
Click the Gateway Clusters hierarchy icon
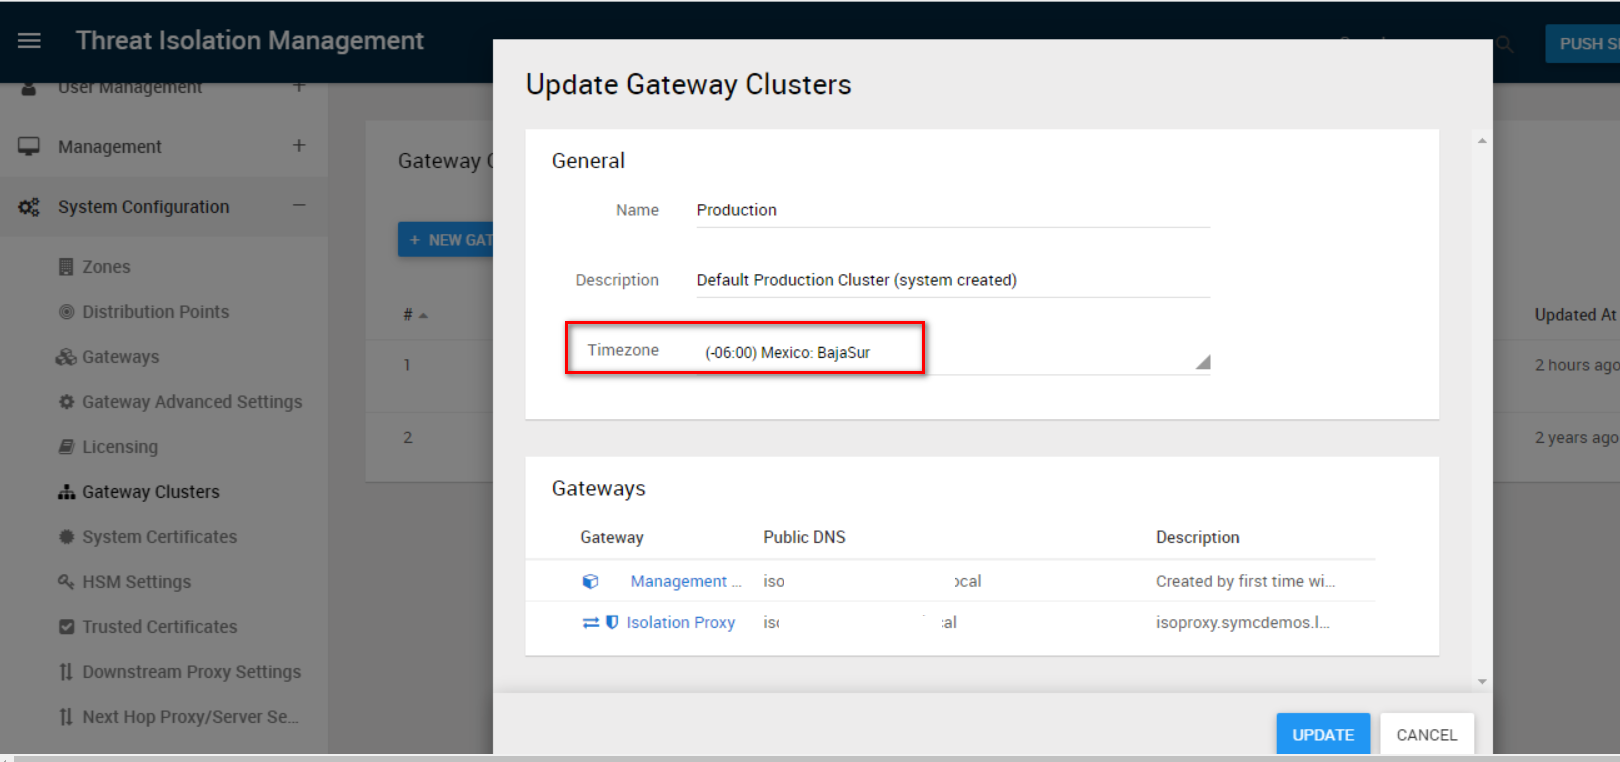66,492
